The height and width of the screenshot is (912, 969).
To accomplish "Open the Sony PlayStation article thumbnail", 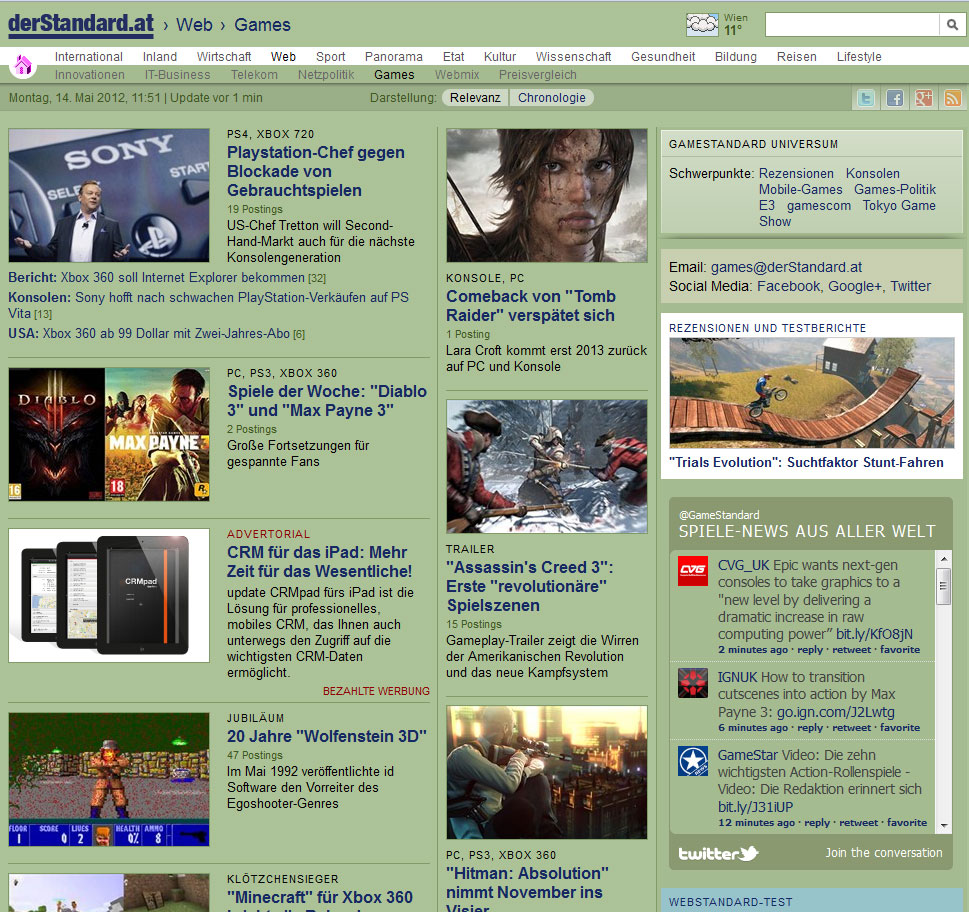I will tap(109, 195).
